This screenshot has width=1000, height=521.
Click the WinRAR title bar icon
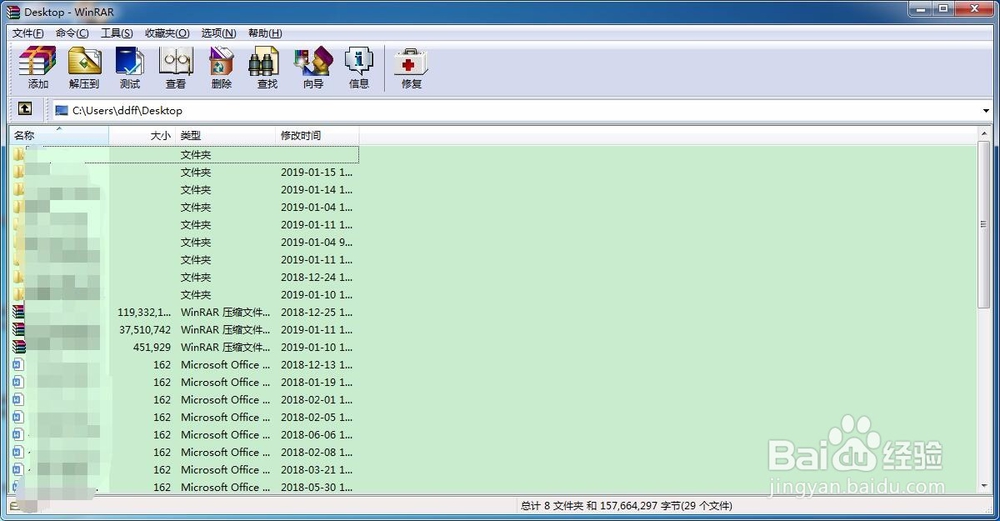(x=12, y=11)
